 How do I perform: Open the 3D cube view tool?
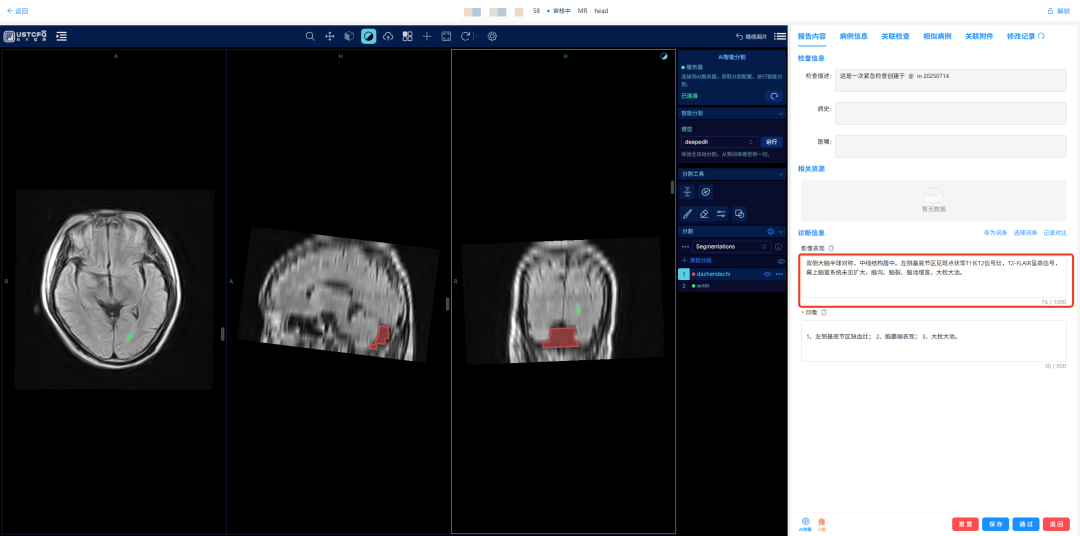tap(349, 37)
